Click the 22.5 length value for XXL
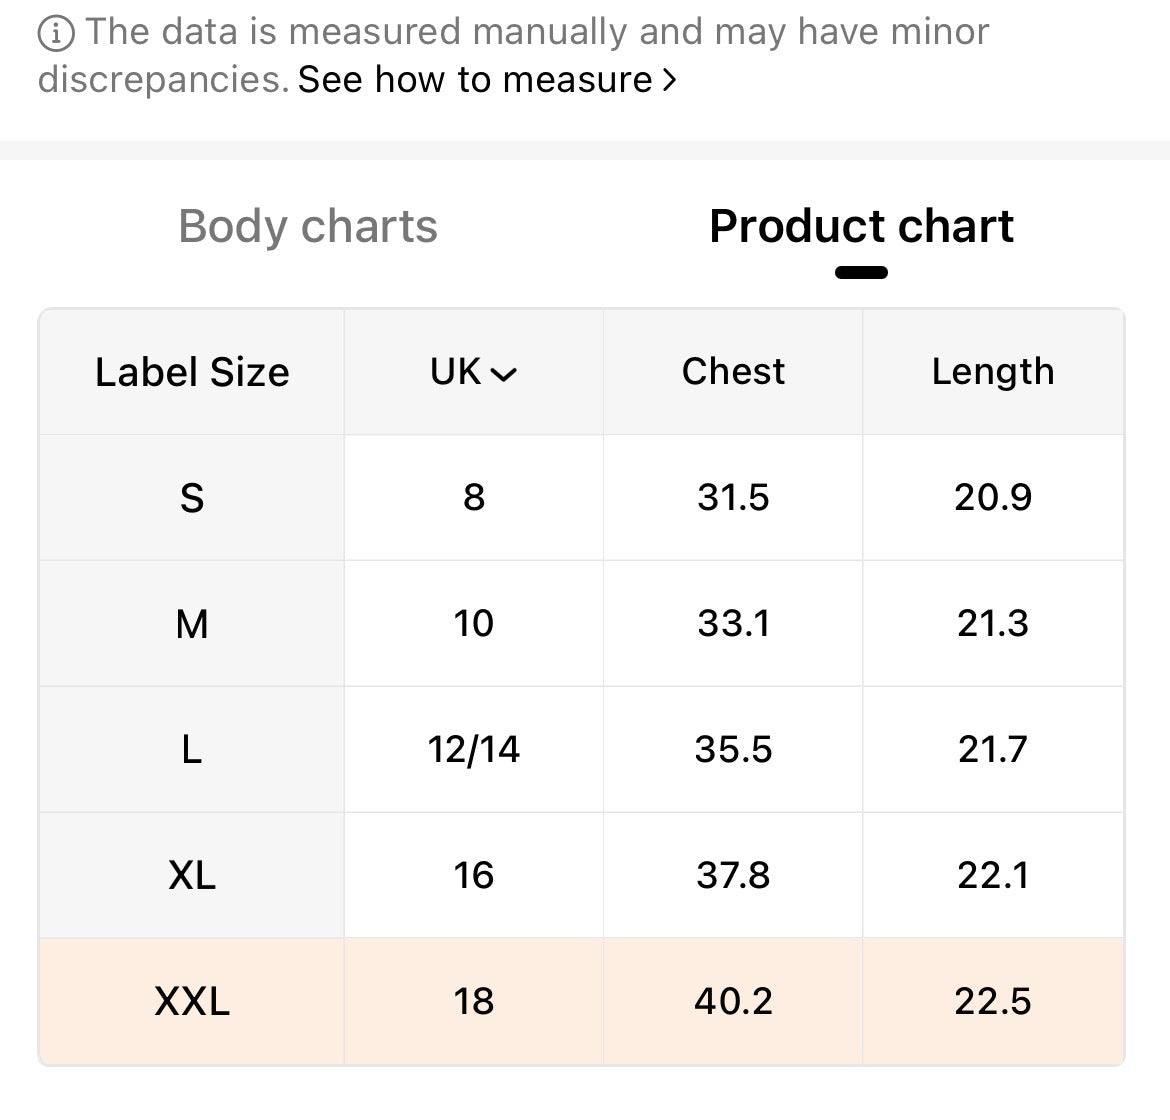Image resolution: width=1170 pixels, height=1120 pixels. pos(993,1001)
